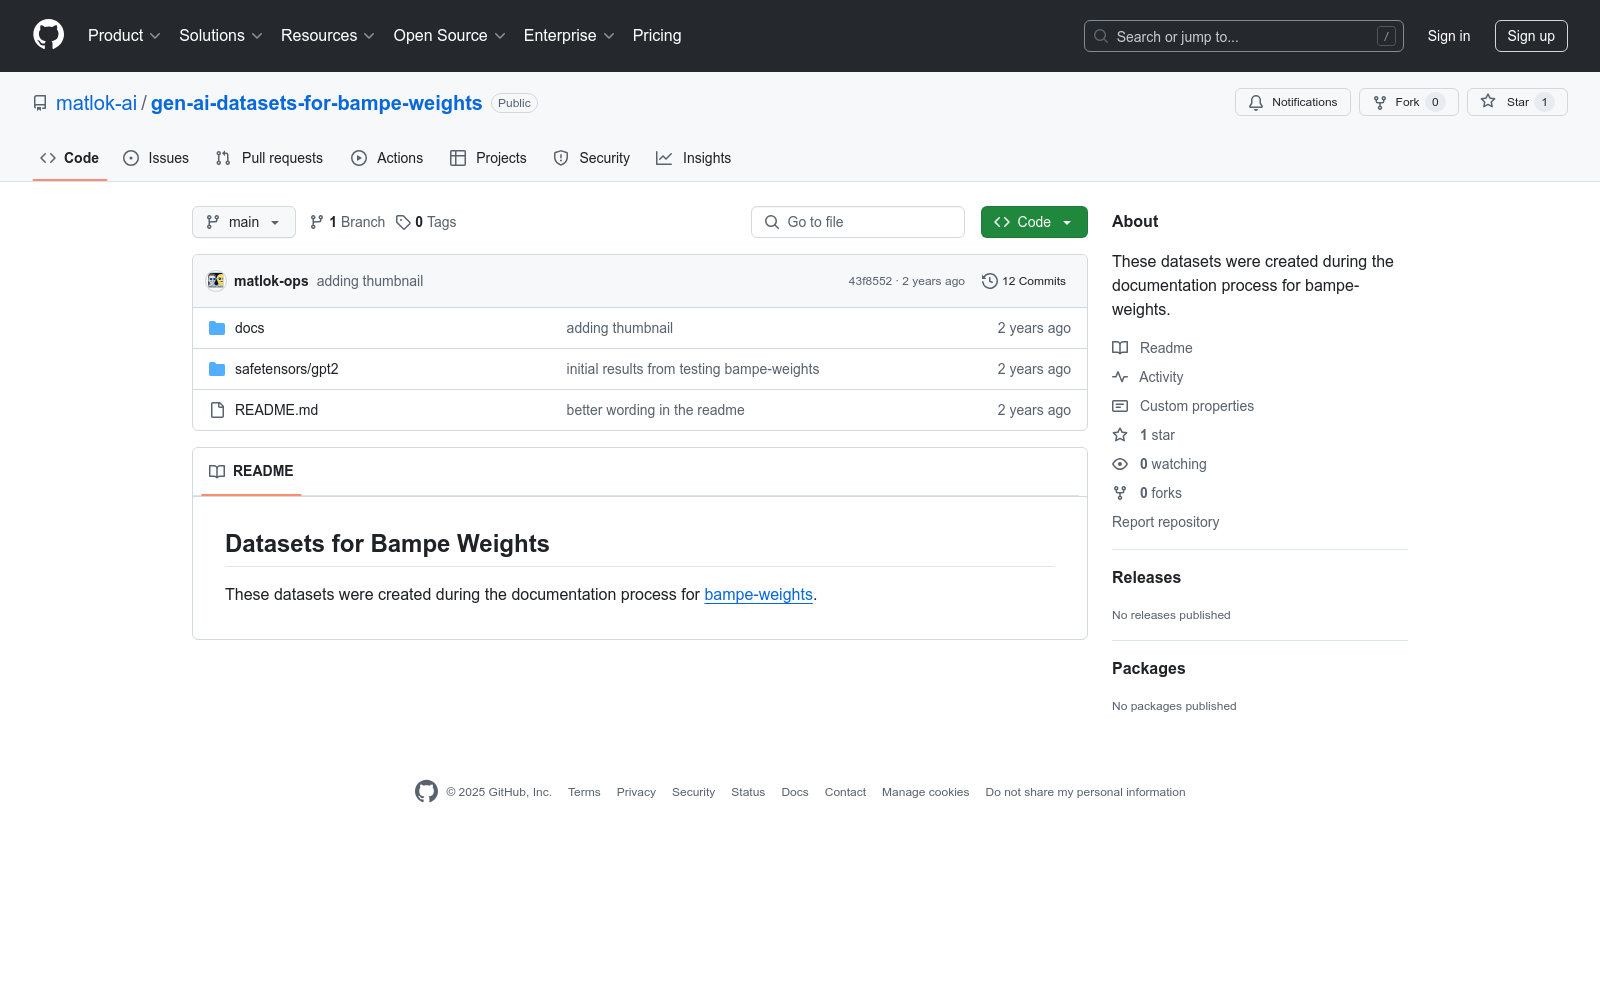
Task: Open the Terms footer link
Action: coord(584,792)
